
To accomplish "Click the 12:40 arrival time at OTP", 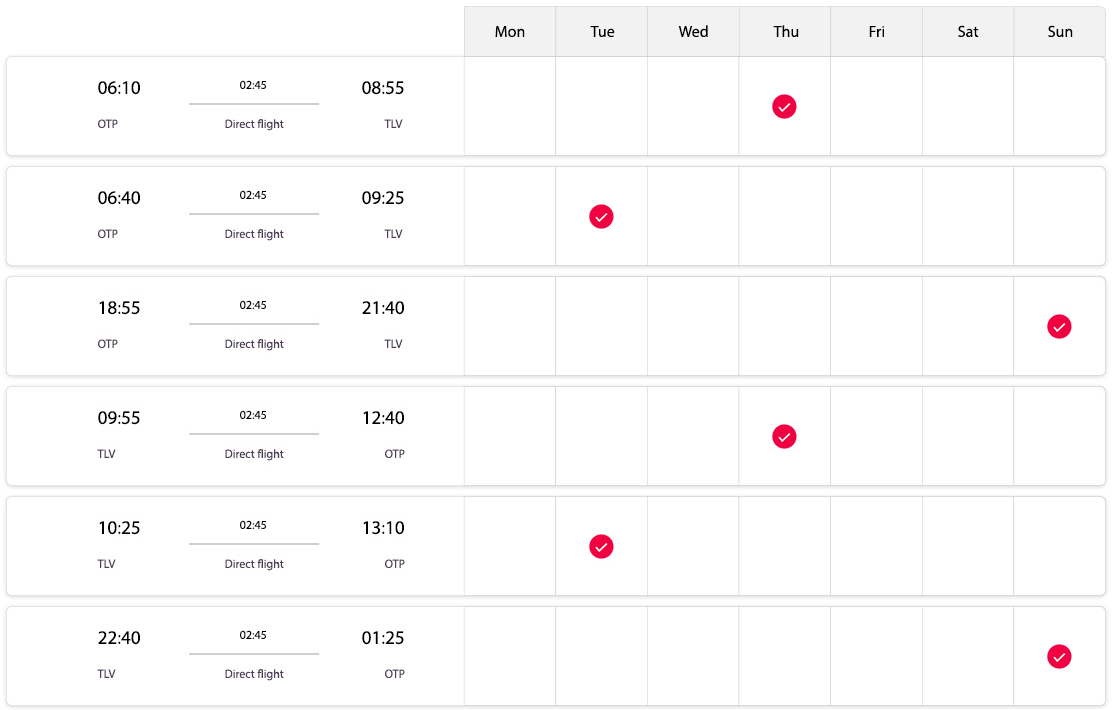I will [x=383, y=418].
